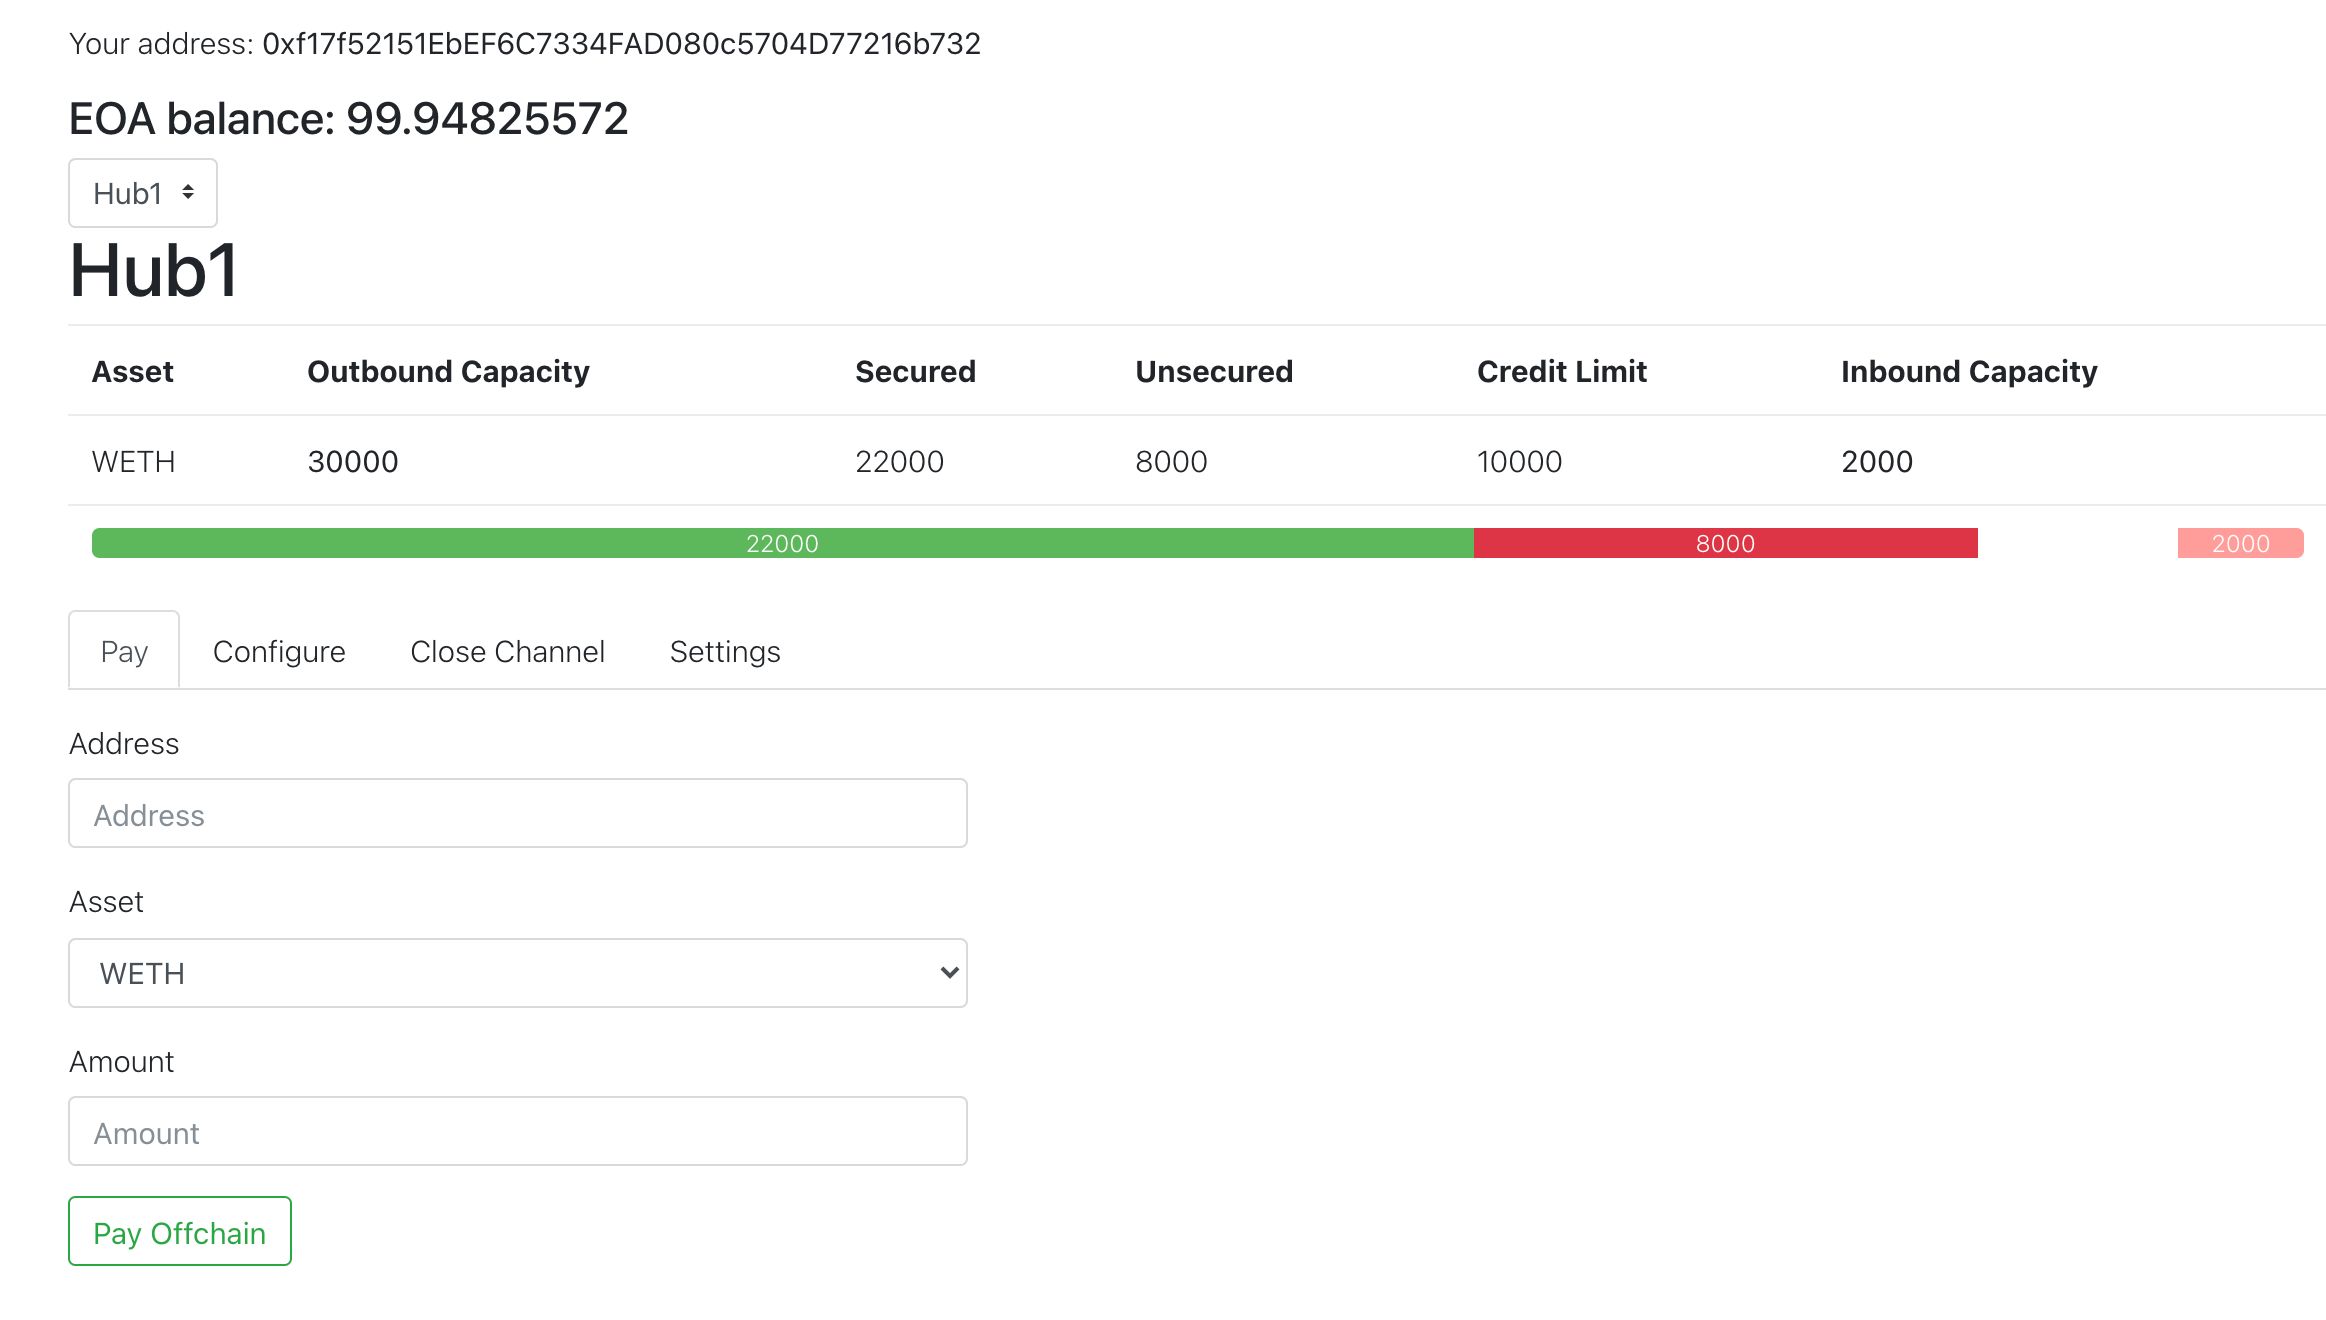Click the 8000 unsecured table value

[1171, 461]
